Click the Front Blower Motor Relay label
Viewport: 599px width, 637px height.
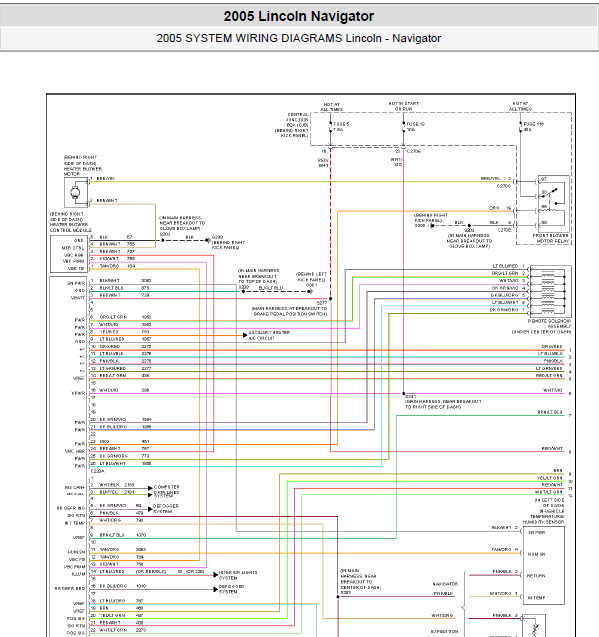pyautogui.click(x=551, y=238)
